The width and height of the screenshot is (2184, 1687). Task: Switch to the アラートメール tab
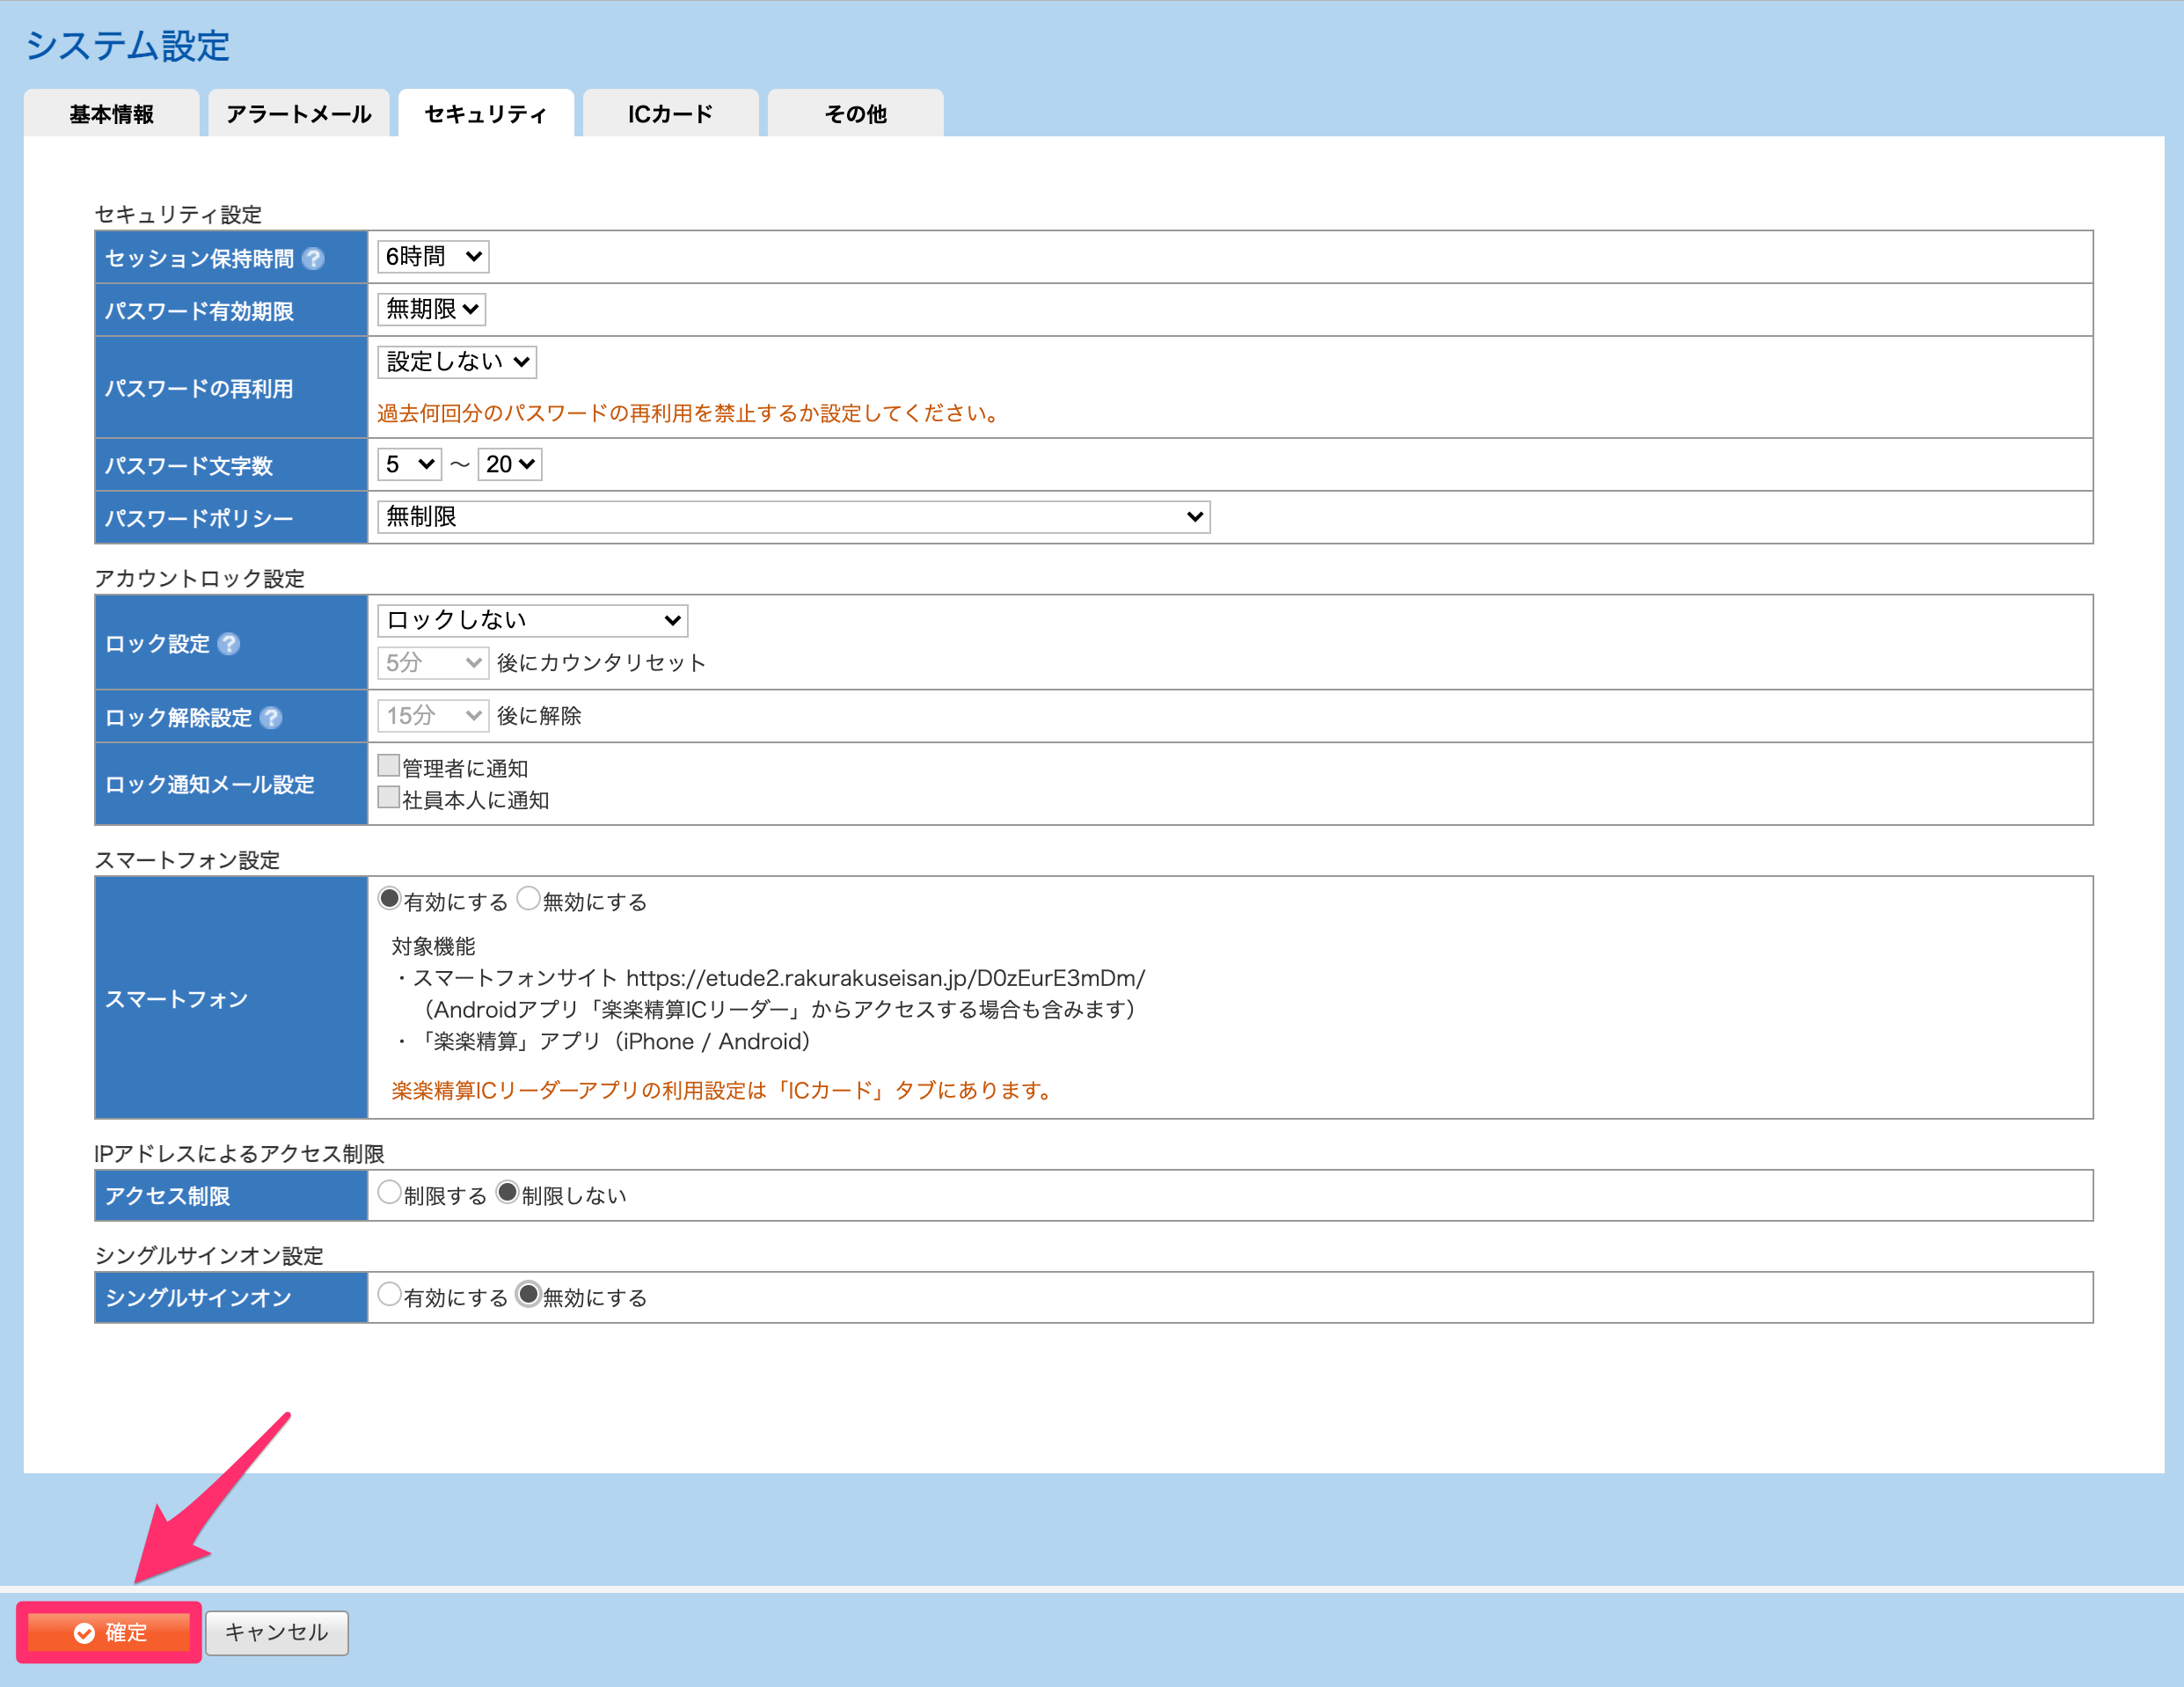click(x=298, y=114)
